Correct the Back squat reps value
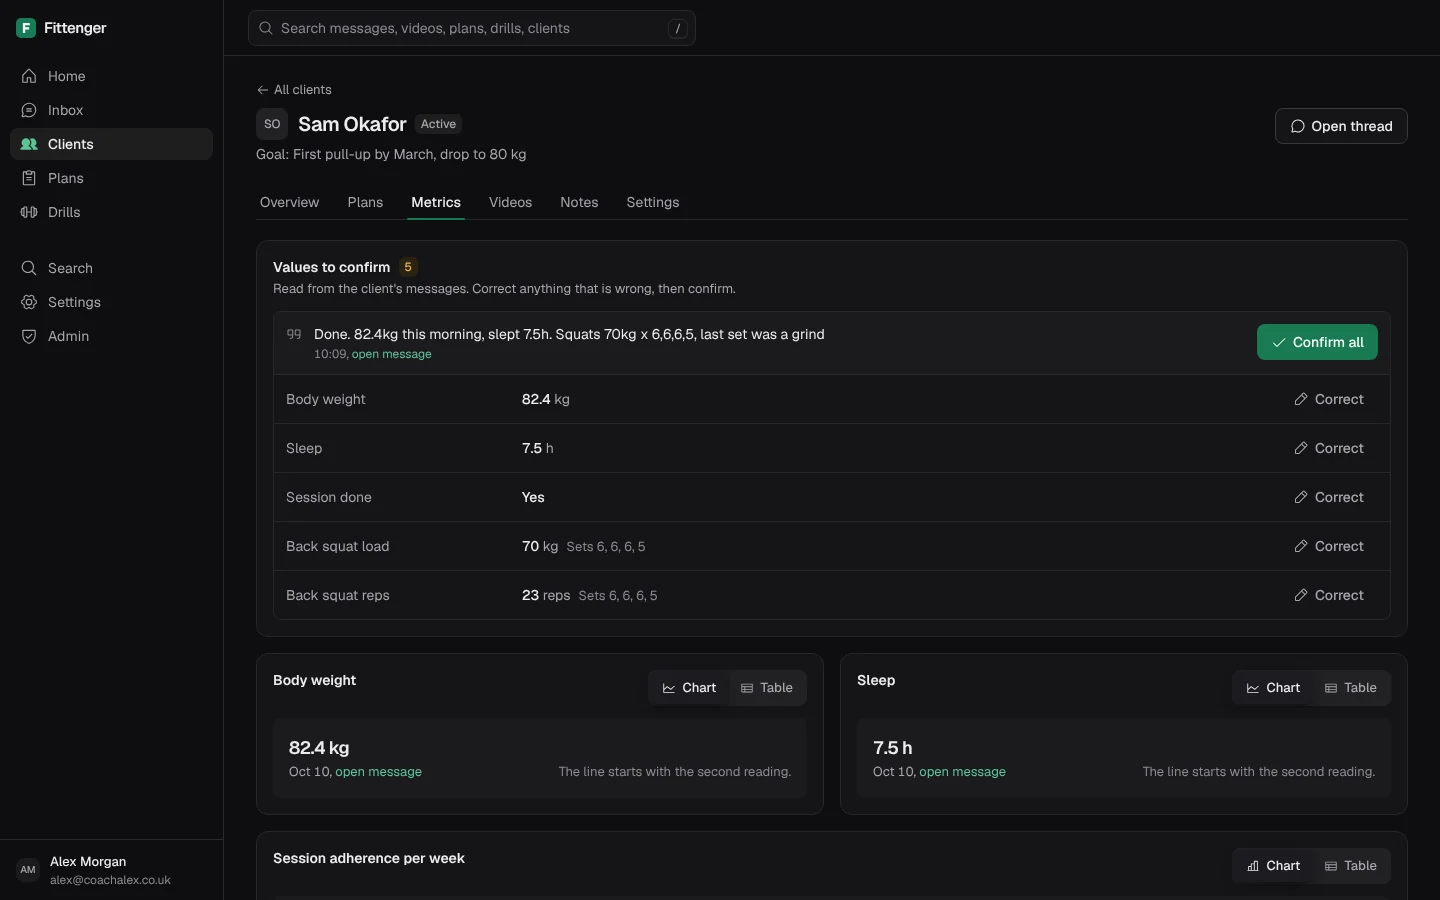 (x=1329, y=595)
